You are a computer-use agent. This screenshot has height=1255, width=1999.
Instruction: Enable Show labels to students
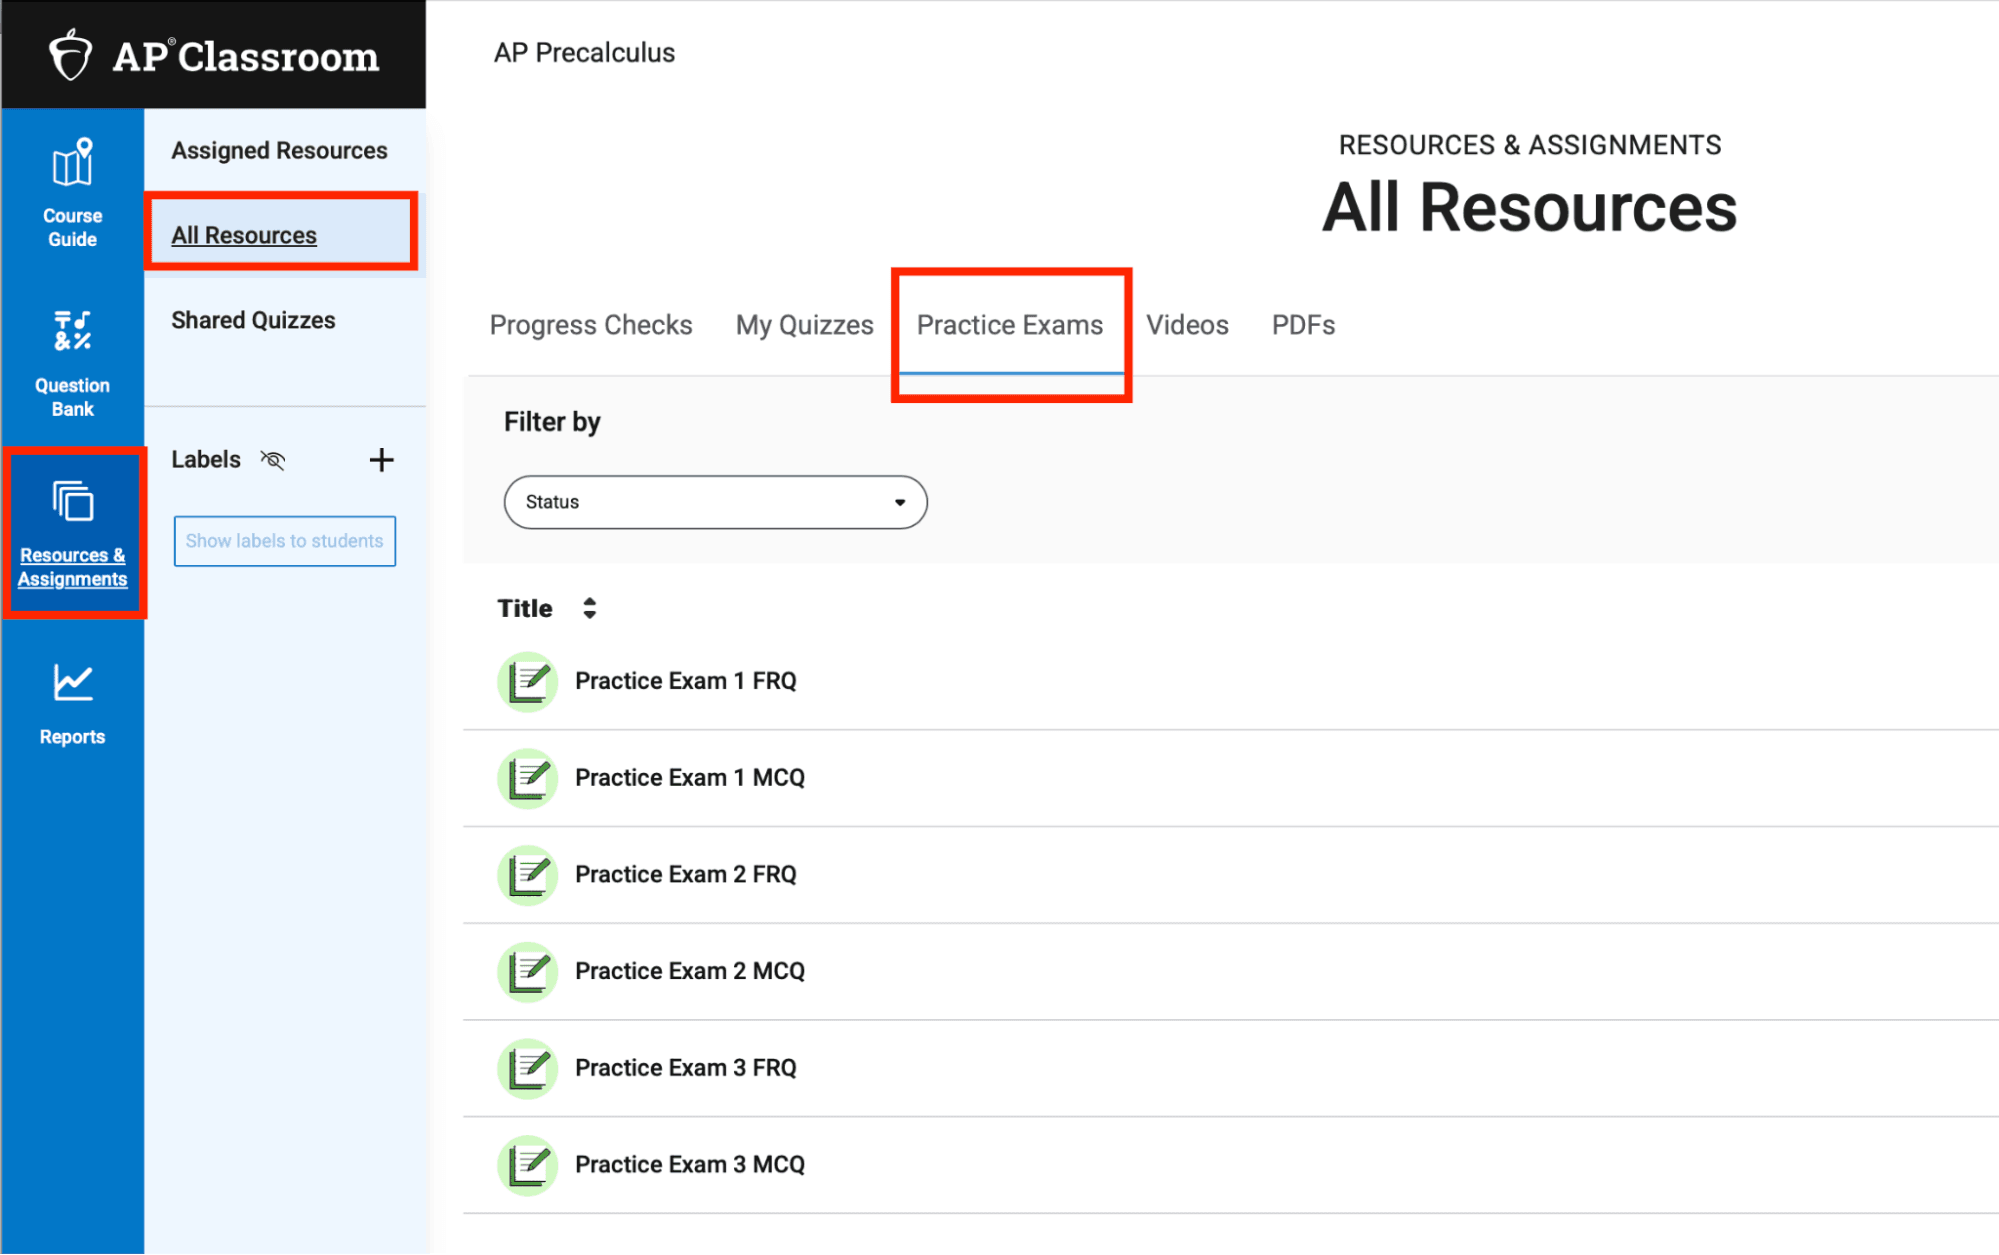pos(284,541)
